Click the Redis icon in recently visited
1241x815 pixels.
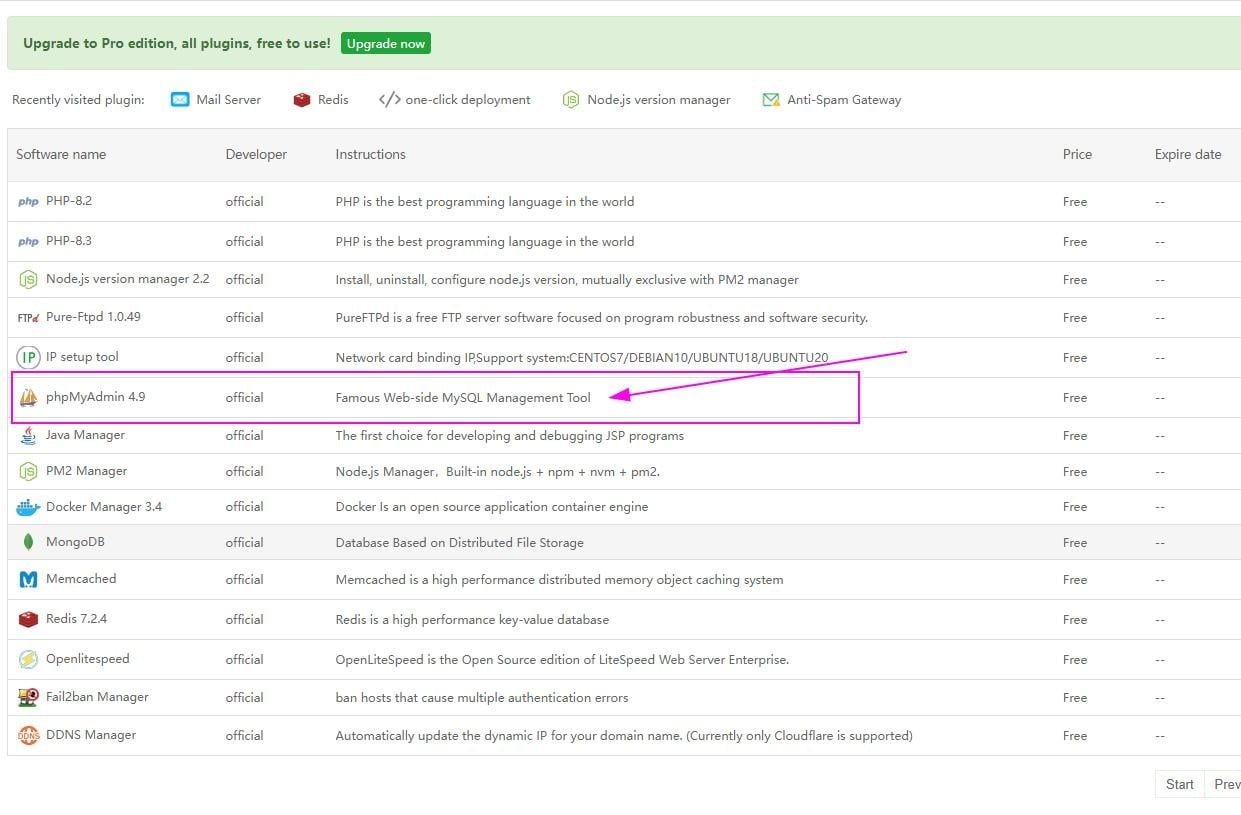[302, 100]
